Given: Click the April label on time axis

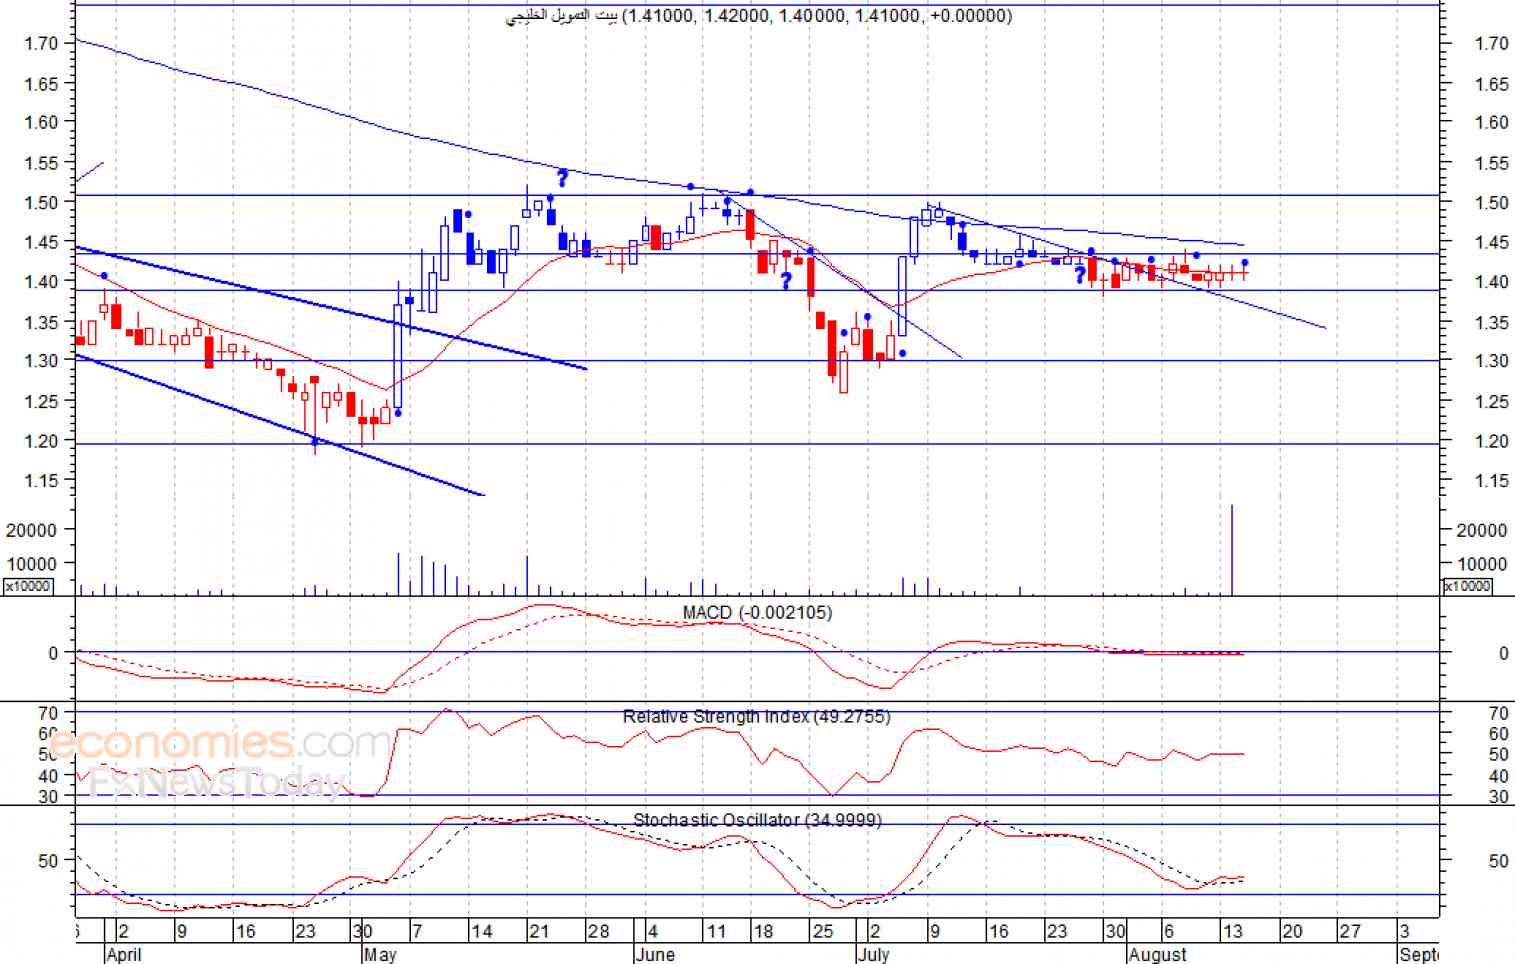Looking at the screenshot, I should pyautogui.click(x=123, y=954).
